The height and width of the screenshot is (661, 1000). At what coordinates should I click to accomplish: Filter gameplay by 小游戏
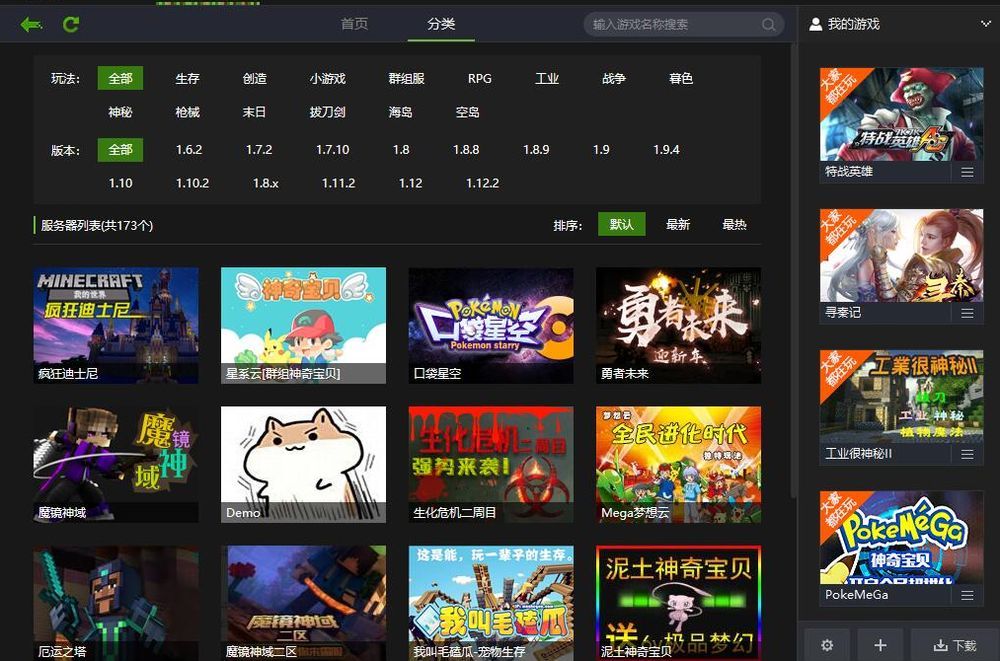pyautogui.click(x=328, y=78)
